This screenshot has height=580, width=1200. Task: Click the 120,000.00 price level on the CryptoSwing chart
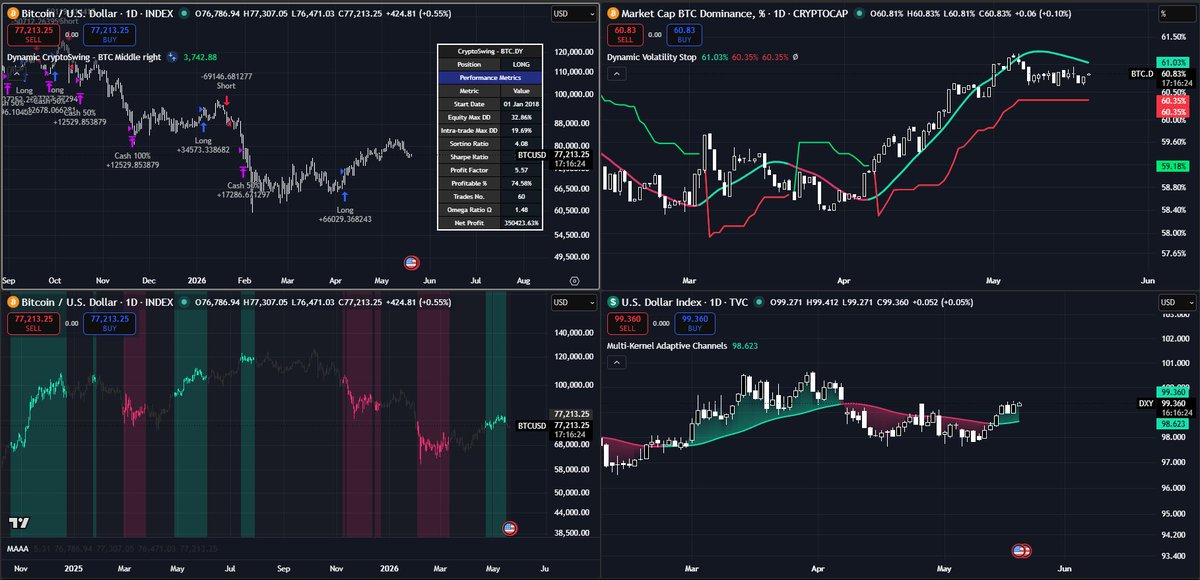573,51
